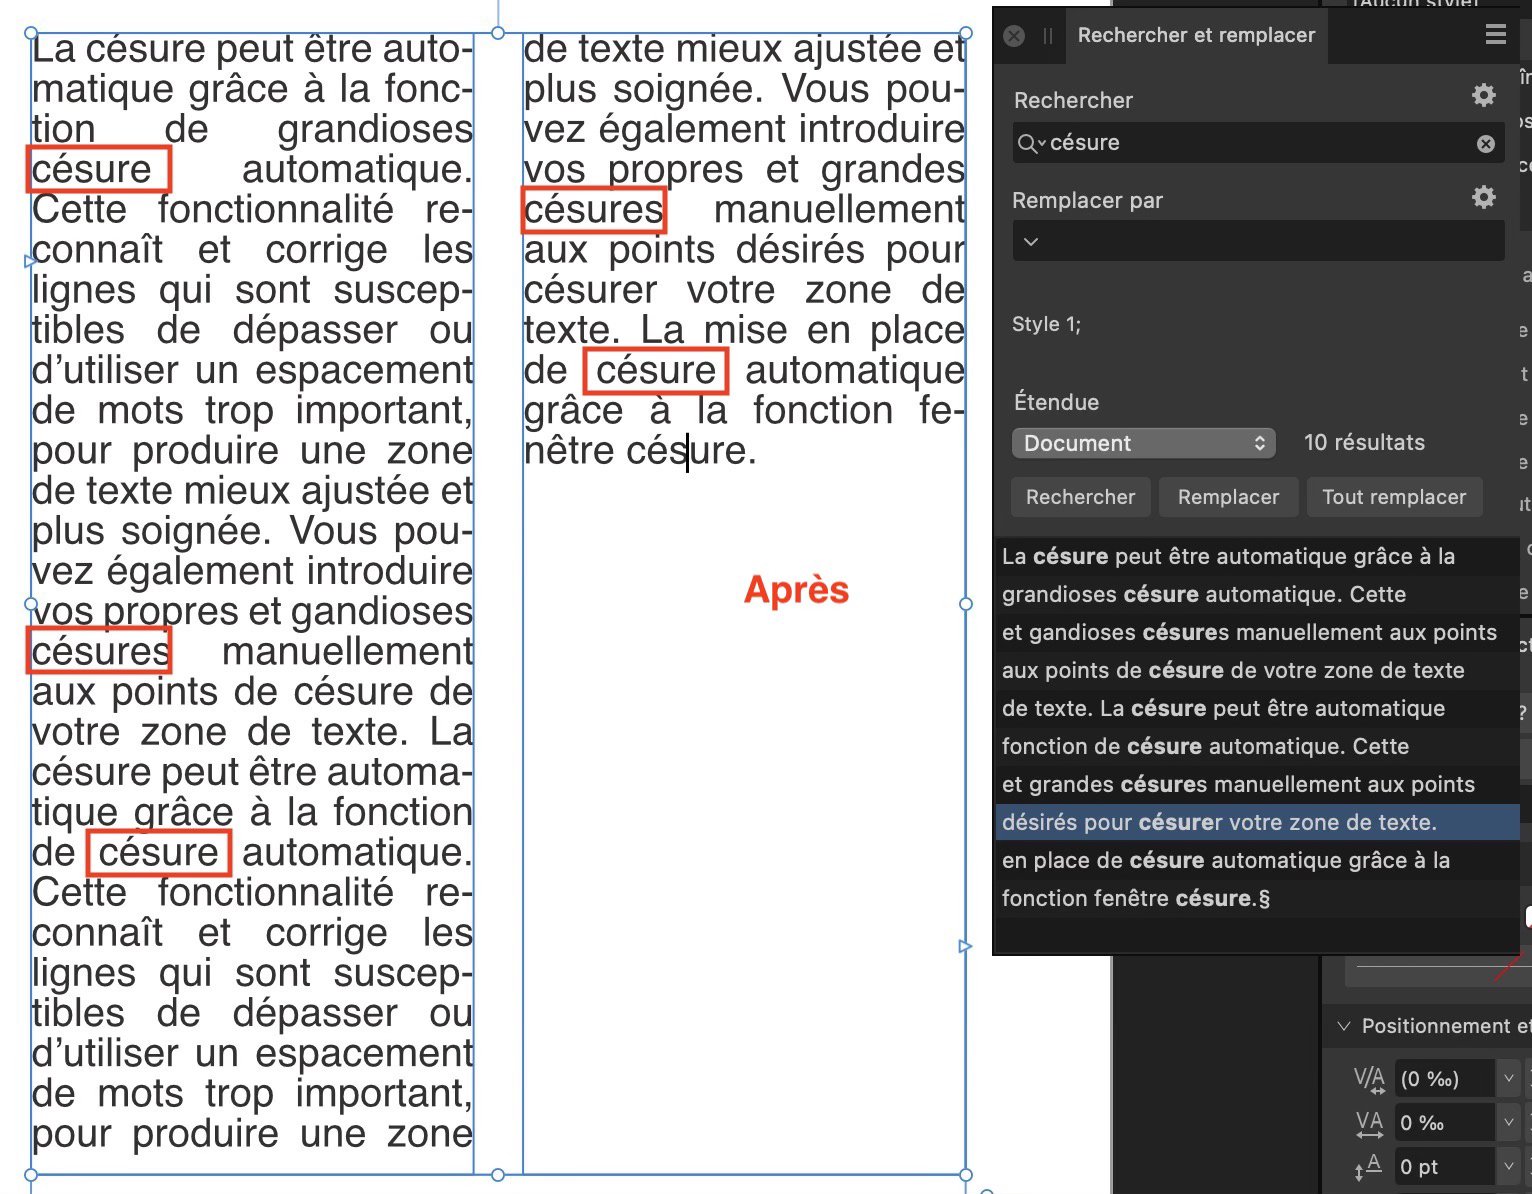Viewport: 1532px width, 1194px height.
Task: Select result "fonction fenêtre césure.§"
Action: click(x=1258, y=898)
